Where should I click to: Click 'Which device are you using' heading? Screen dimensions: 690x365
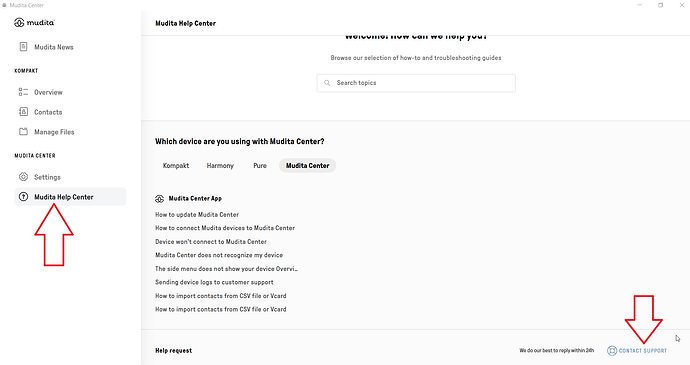tap(239, 141)
